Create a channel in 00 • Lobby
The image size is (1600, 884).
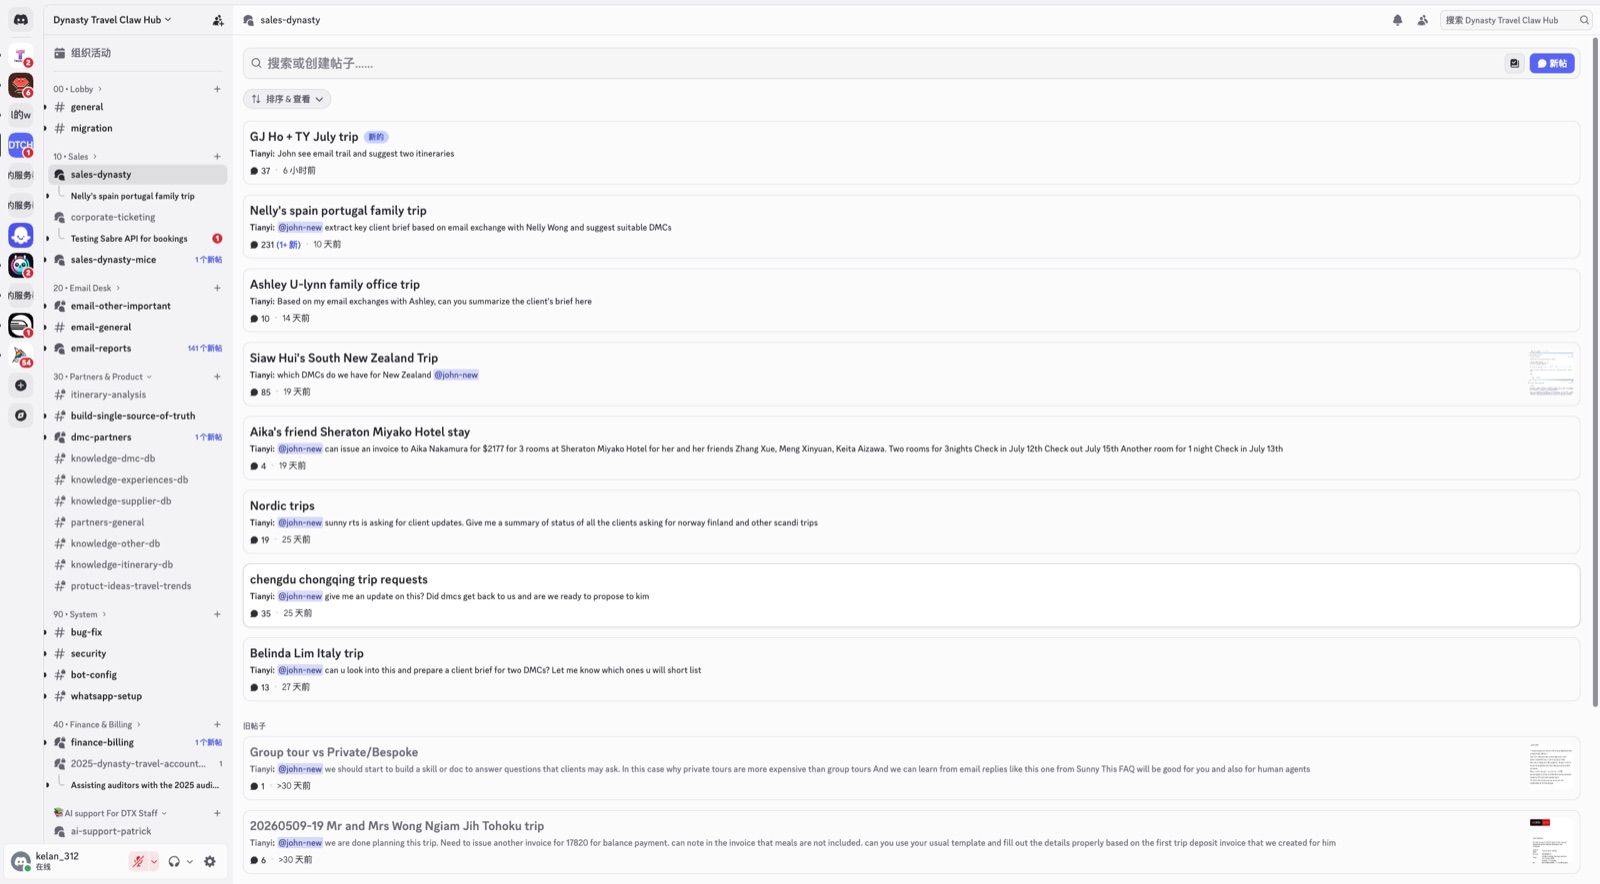217,89
